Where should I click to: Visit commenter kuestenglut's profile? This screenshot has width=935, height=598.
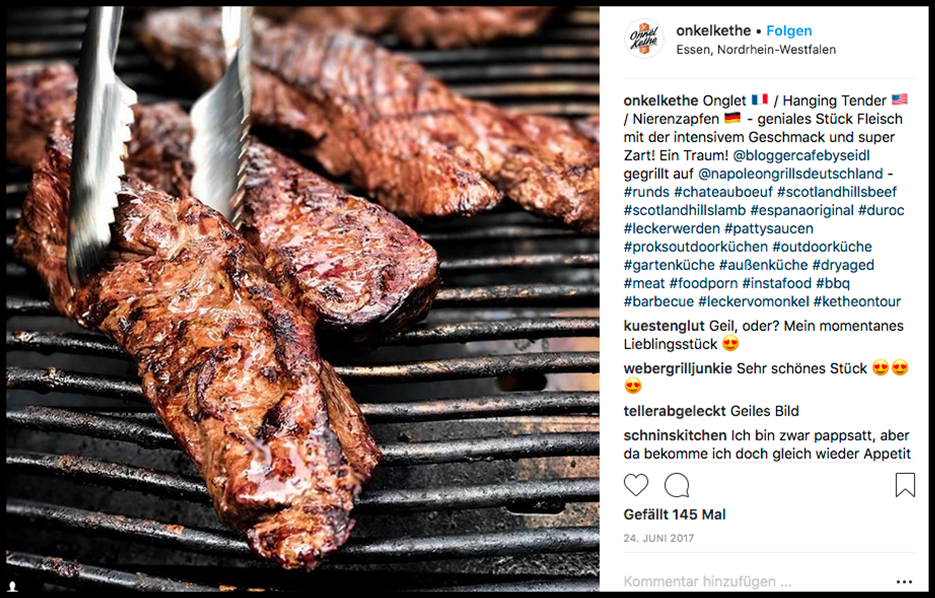(664, 326)
